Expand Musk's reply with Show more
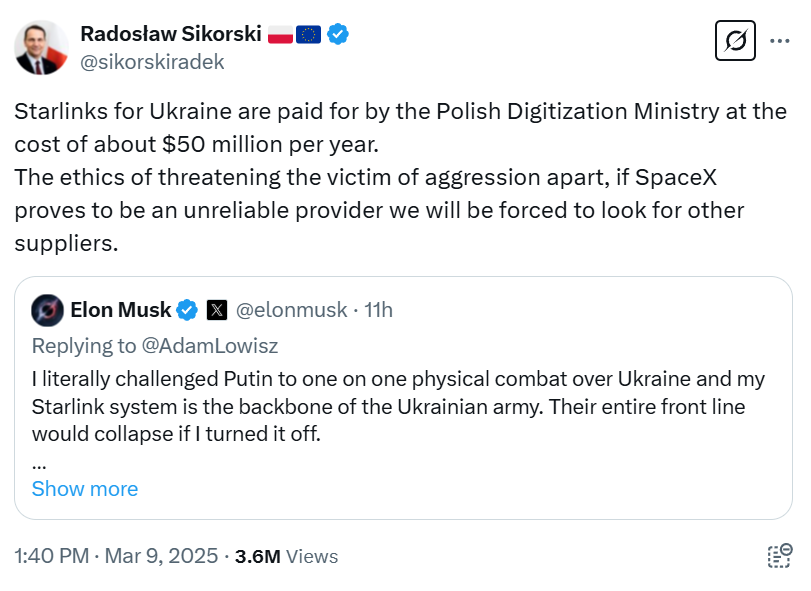The image size is (811, 591). tap(84, 489)
